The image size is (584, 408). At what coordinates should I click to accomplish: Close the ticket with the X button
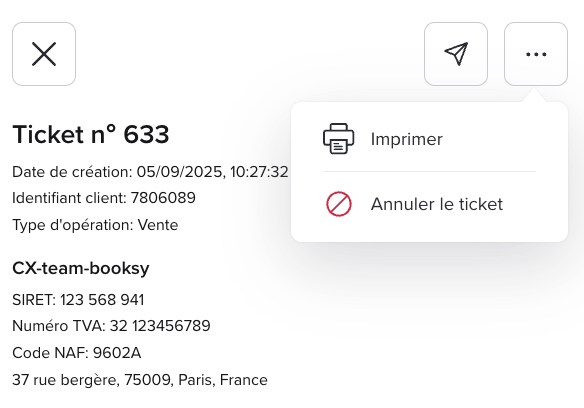coord(44,54)
